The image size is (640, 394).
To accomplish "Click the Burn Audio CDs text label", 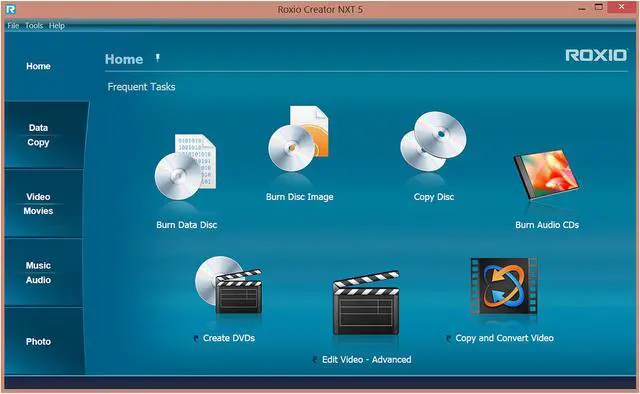I will click(547, 225).
